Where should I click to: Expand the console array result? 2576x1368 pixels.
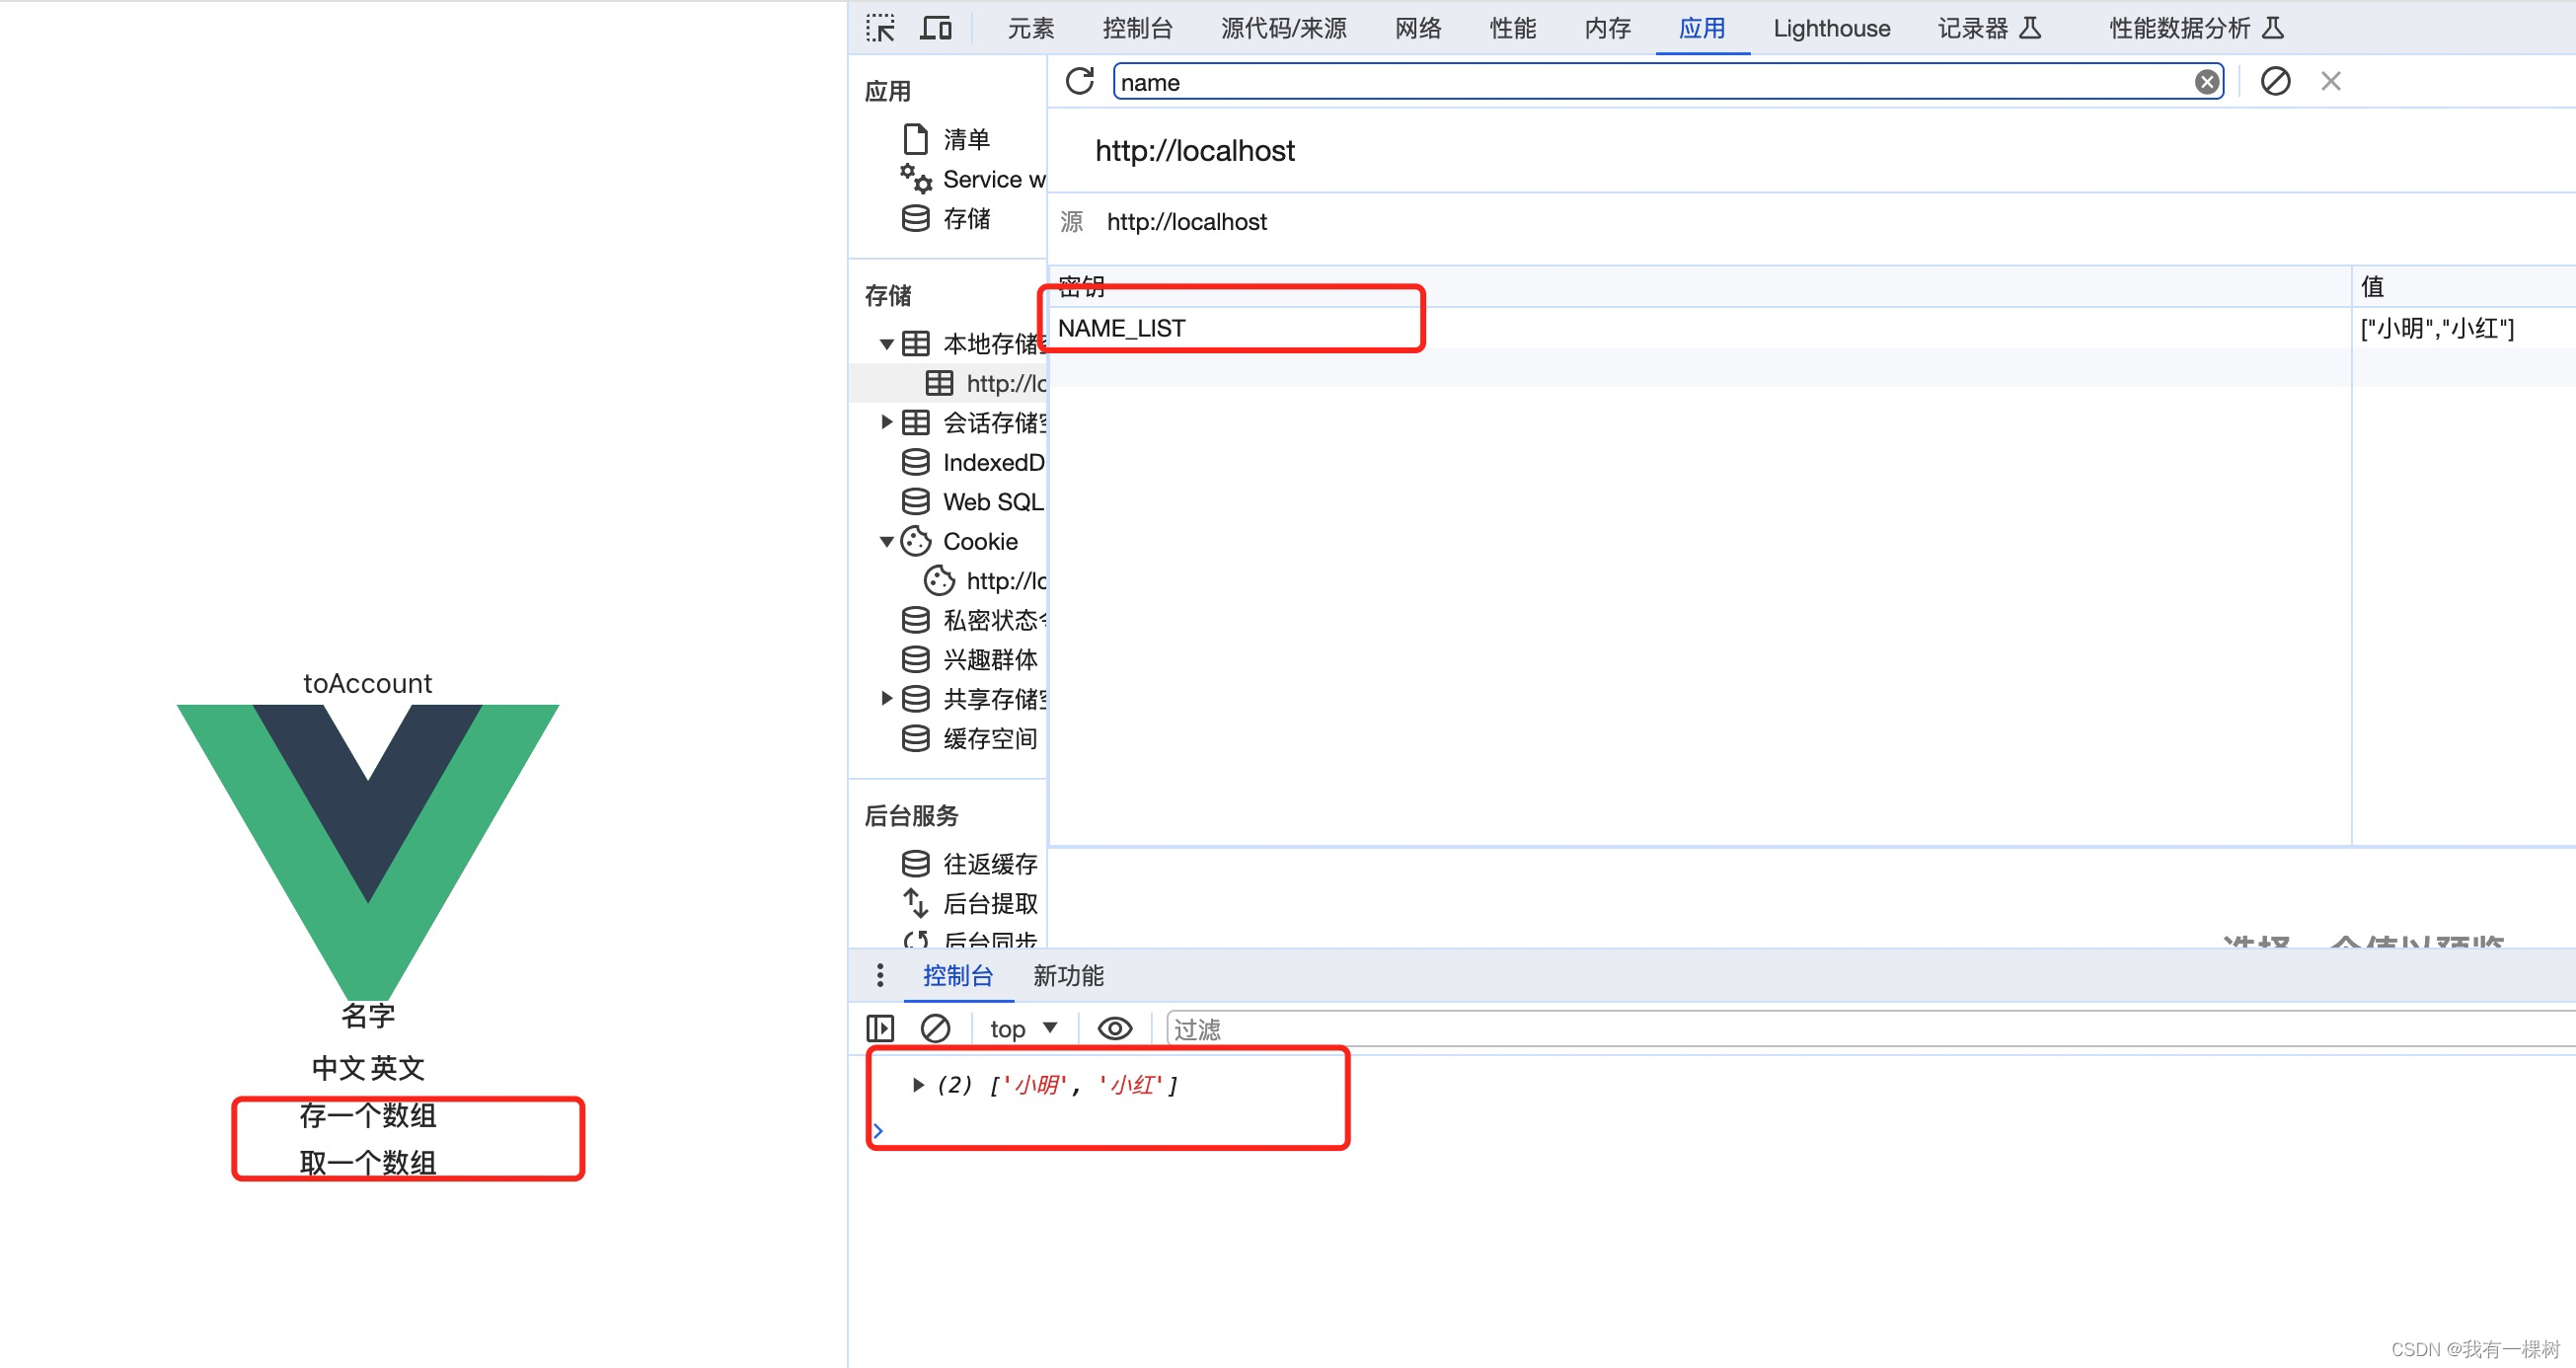coord(917,1084)
